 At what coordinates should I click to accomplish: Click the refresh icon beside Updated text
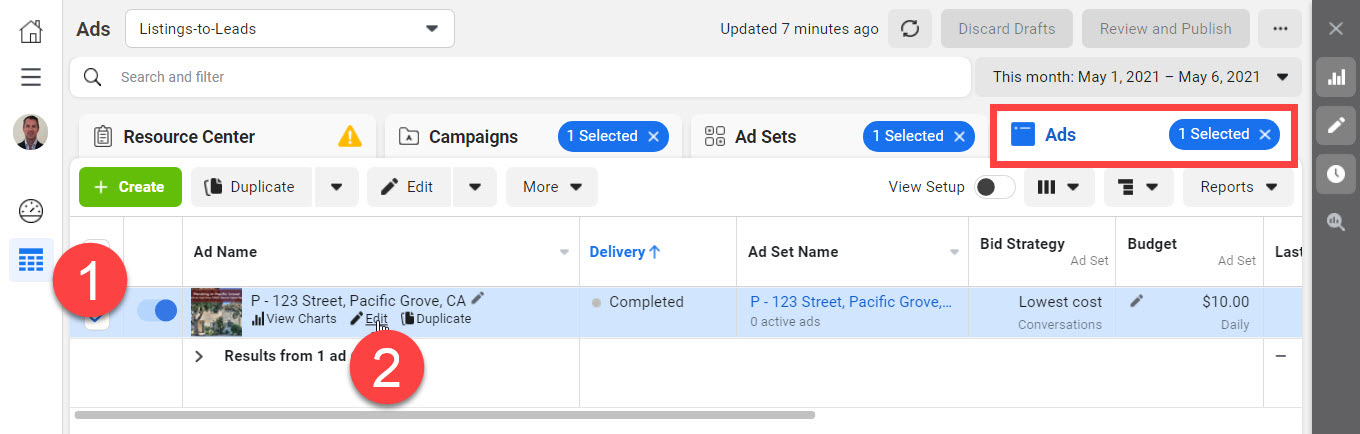point(910,29)
